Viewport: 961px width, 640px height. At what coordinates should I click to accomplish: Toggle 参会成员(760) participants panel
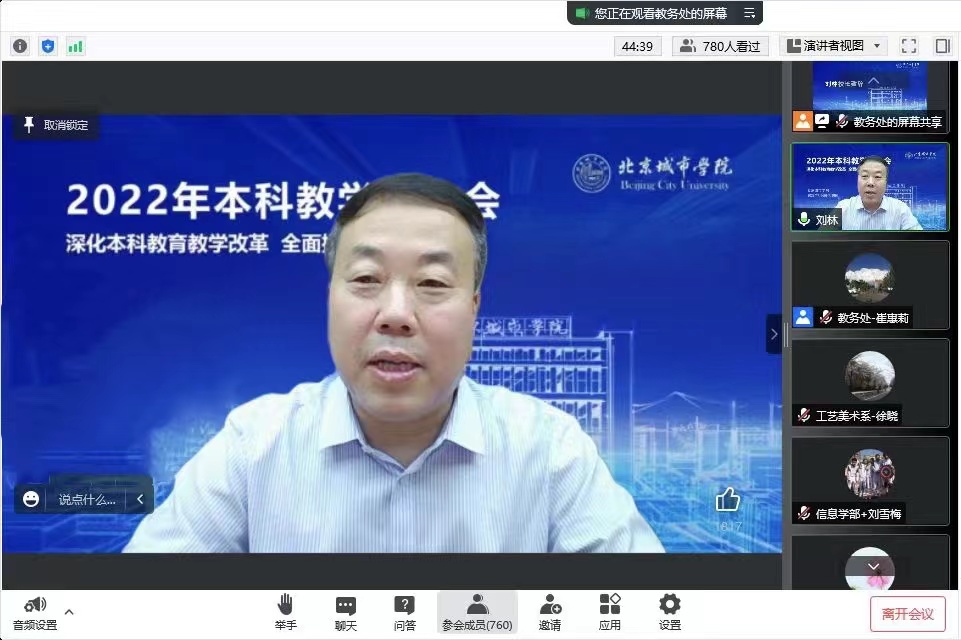coord(477,612)
